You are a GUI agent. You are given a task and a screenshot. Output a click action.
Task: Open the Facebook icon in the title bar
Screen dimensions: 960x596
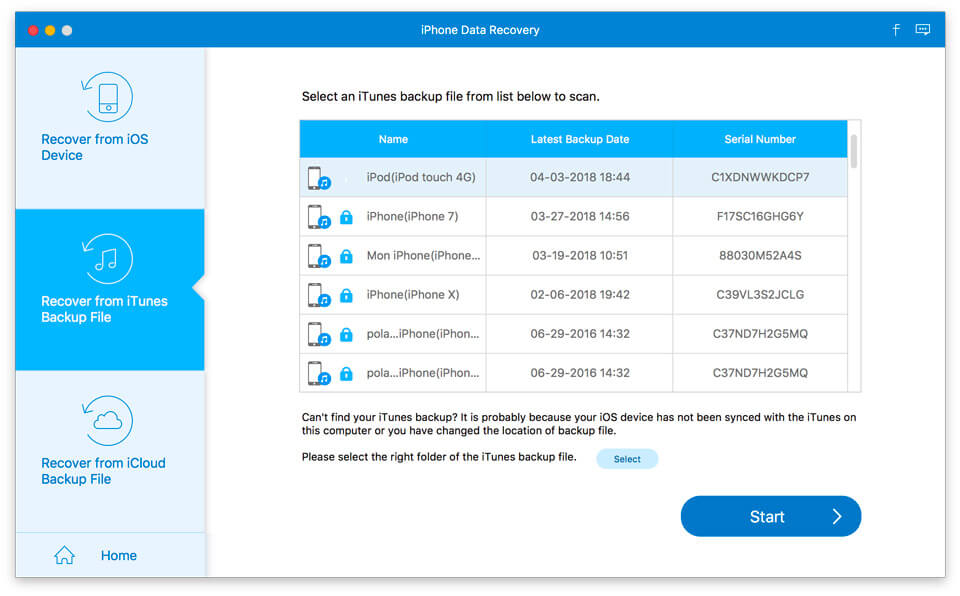point(896,29)
